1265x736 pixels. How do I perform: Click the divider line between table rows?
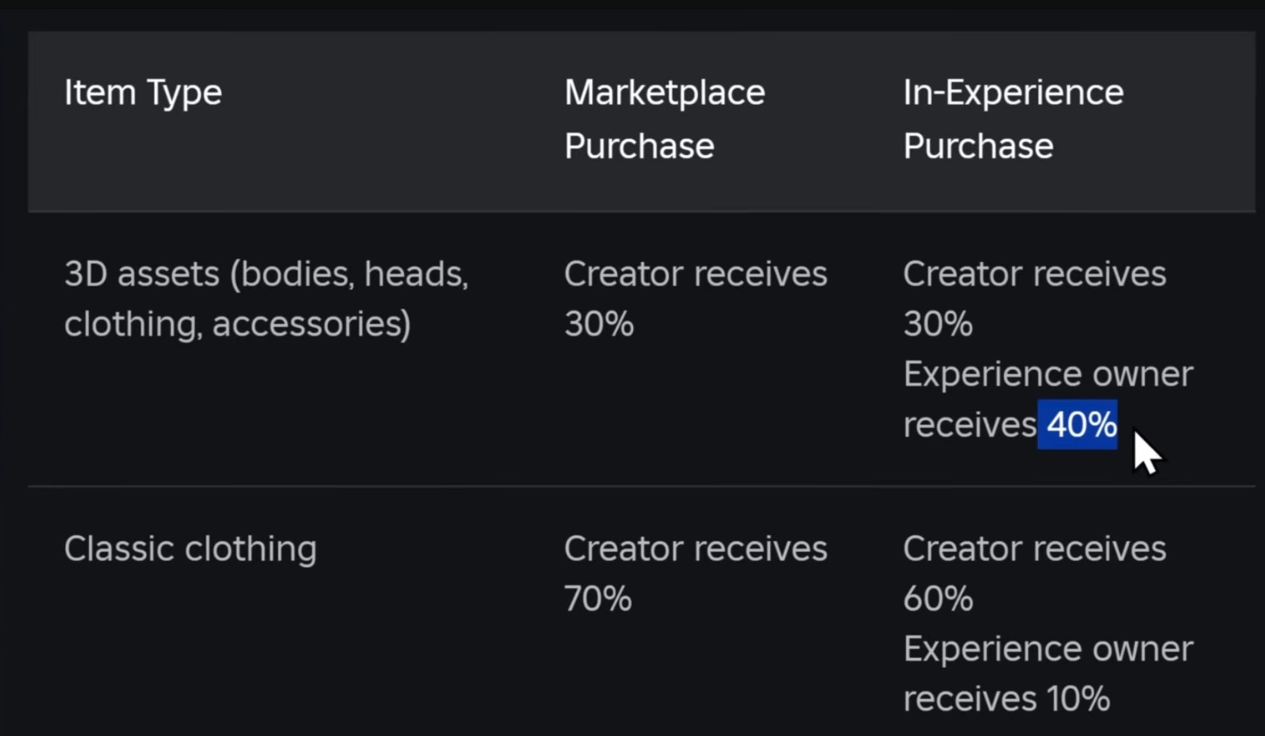641,486
